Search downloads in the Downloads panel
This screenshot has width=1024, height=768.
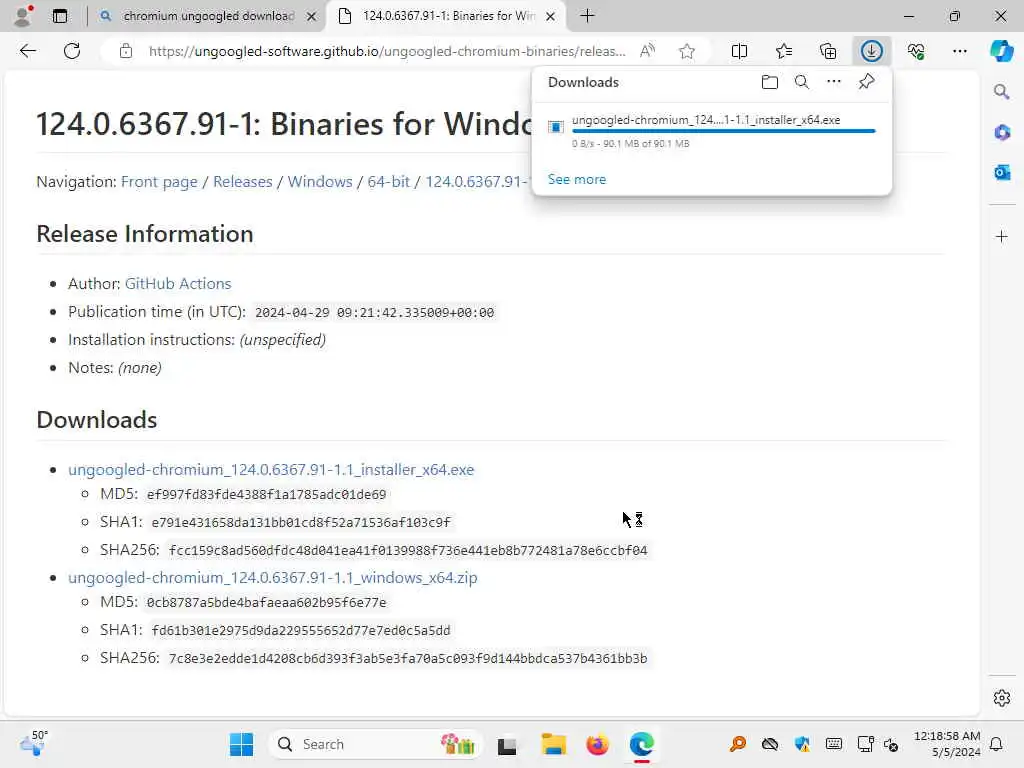[x=802, y=82]
